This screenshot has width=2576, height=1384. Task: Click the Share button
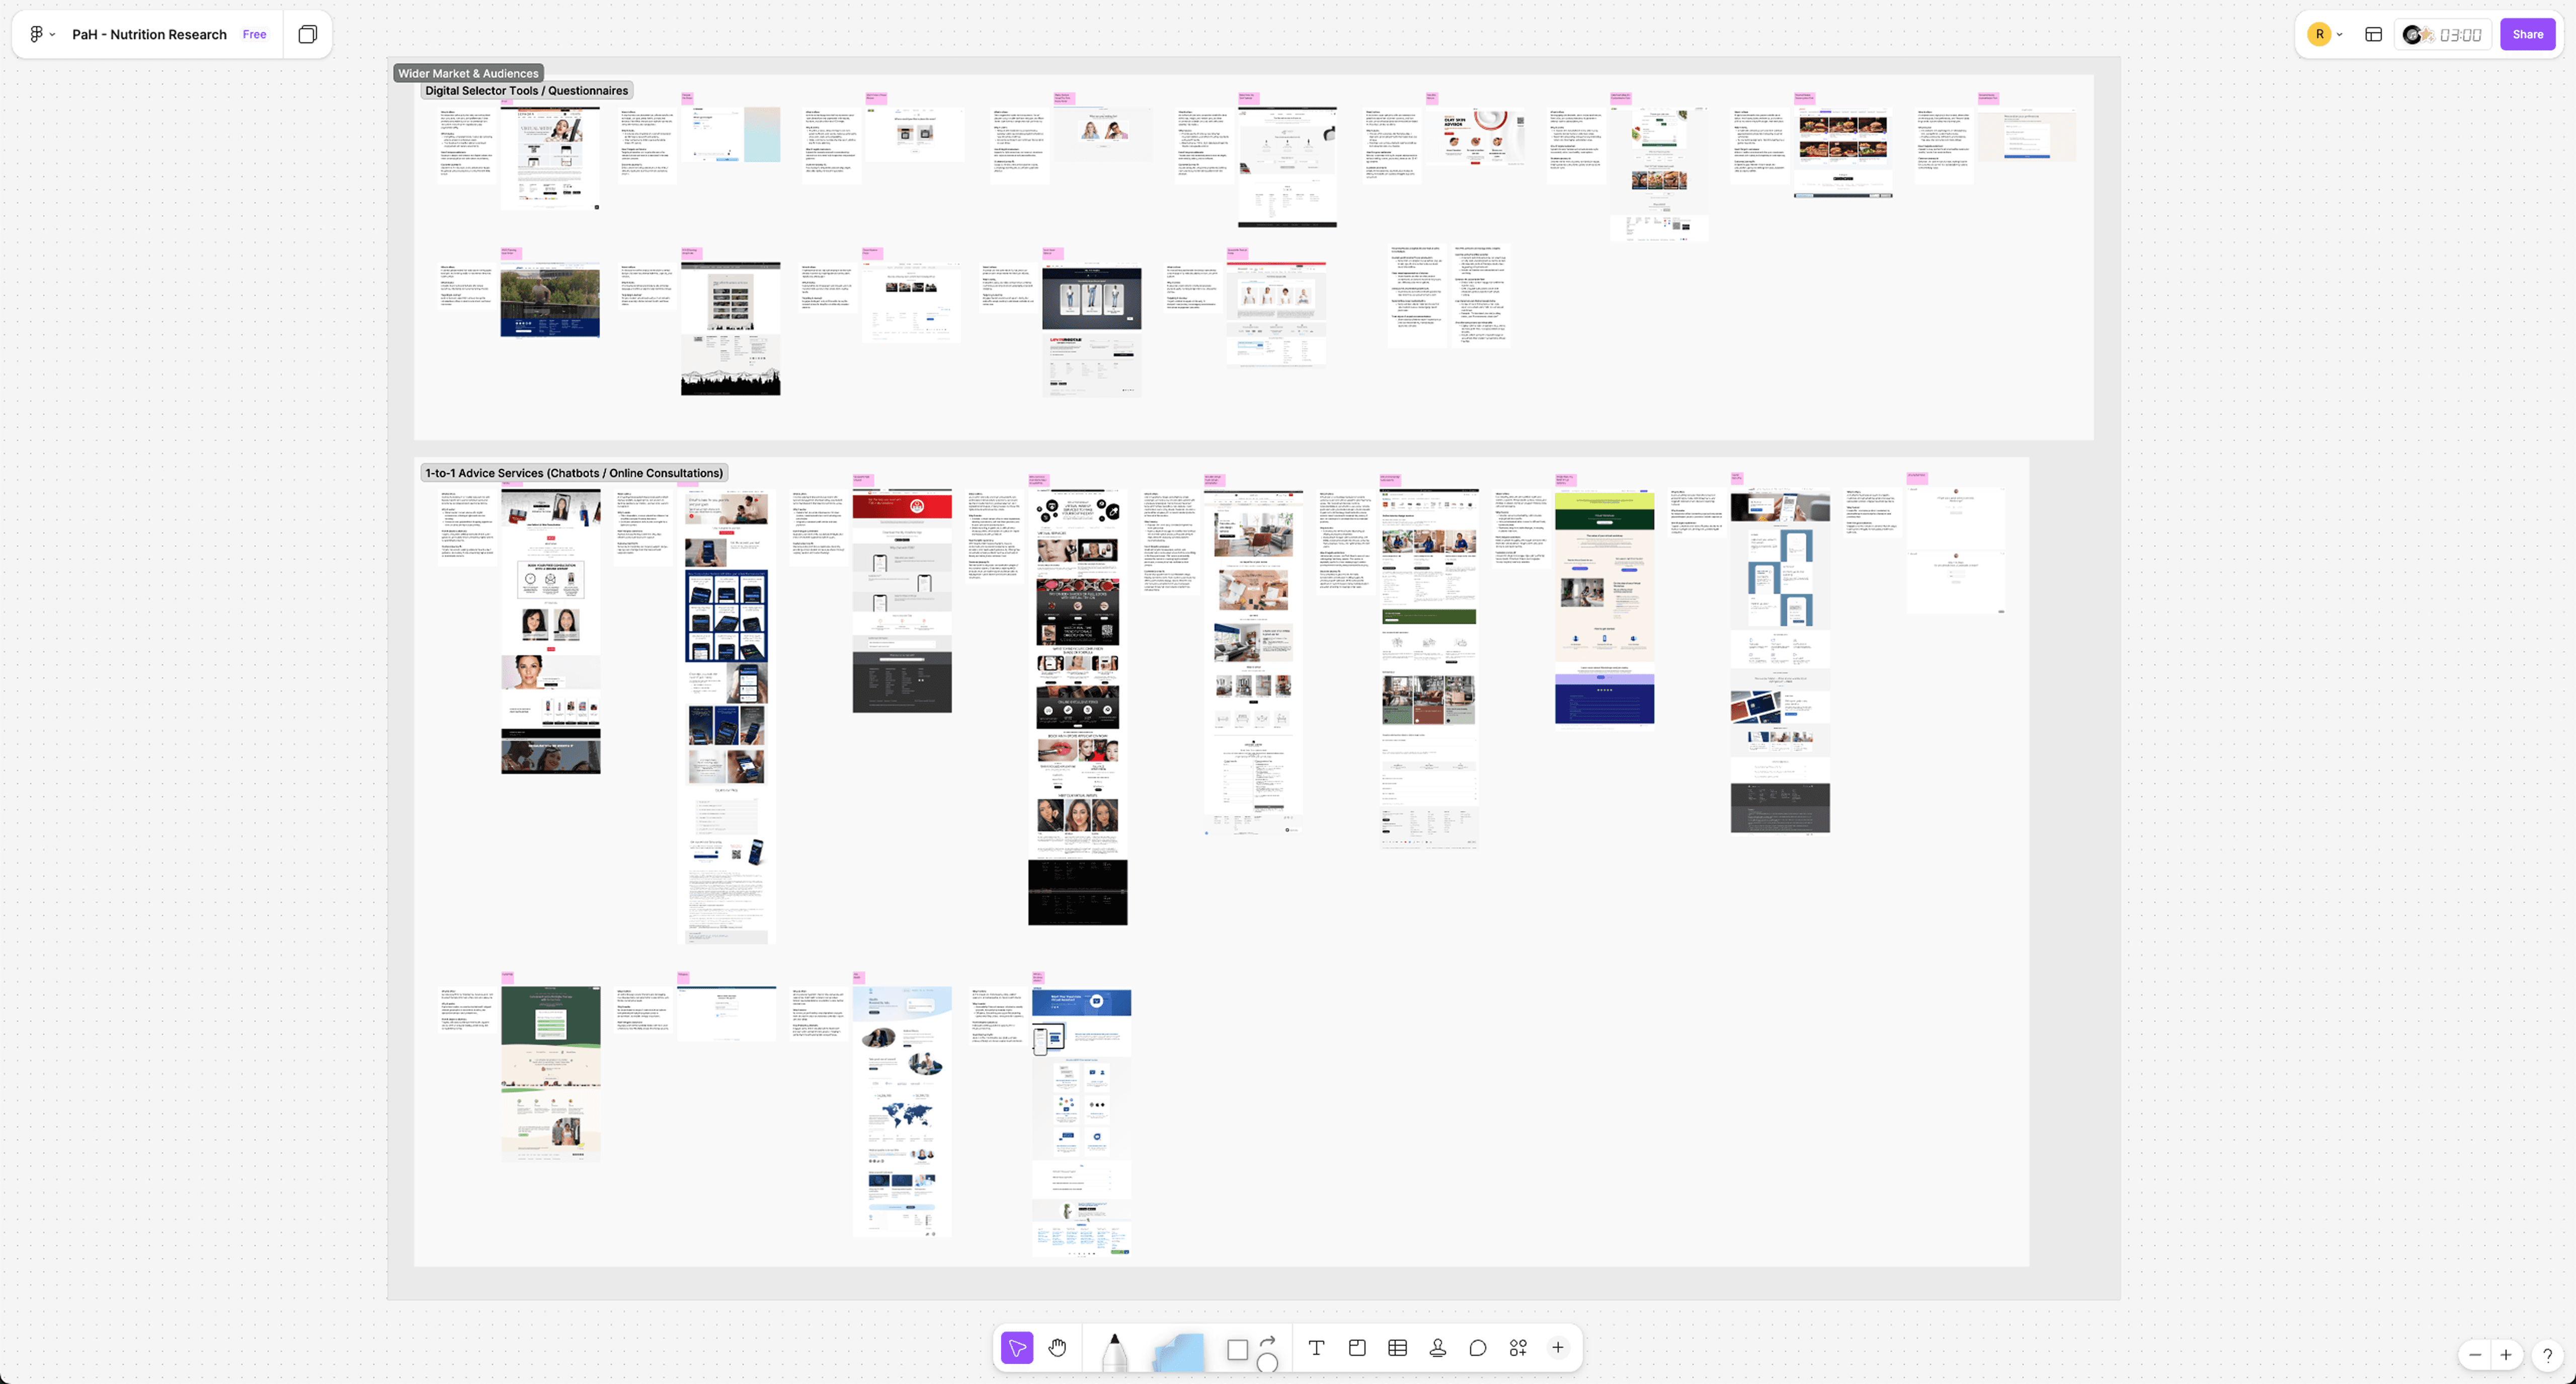tap(2528, 34)
